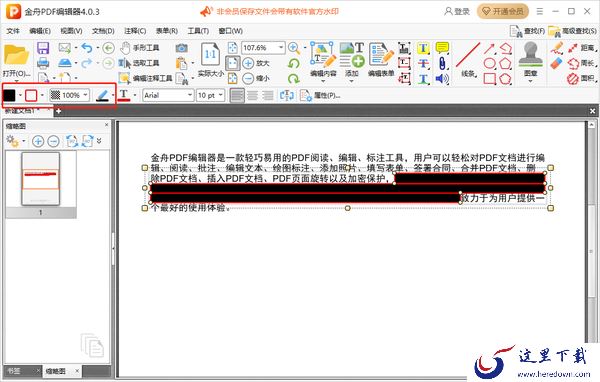The height and width of the screenshot is (382, 600).
Task: Click the black fill color swatch
Action: pyautogui.click(x=9, y=95)
